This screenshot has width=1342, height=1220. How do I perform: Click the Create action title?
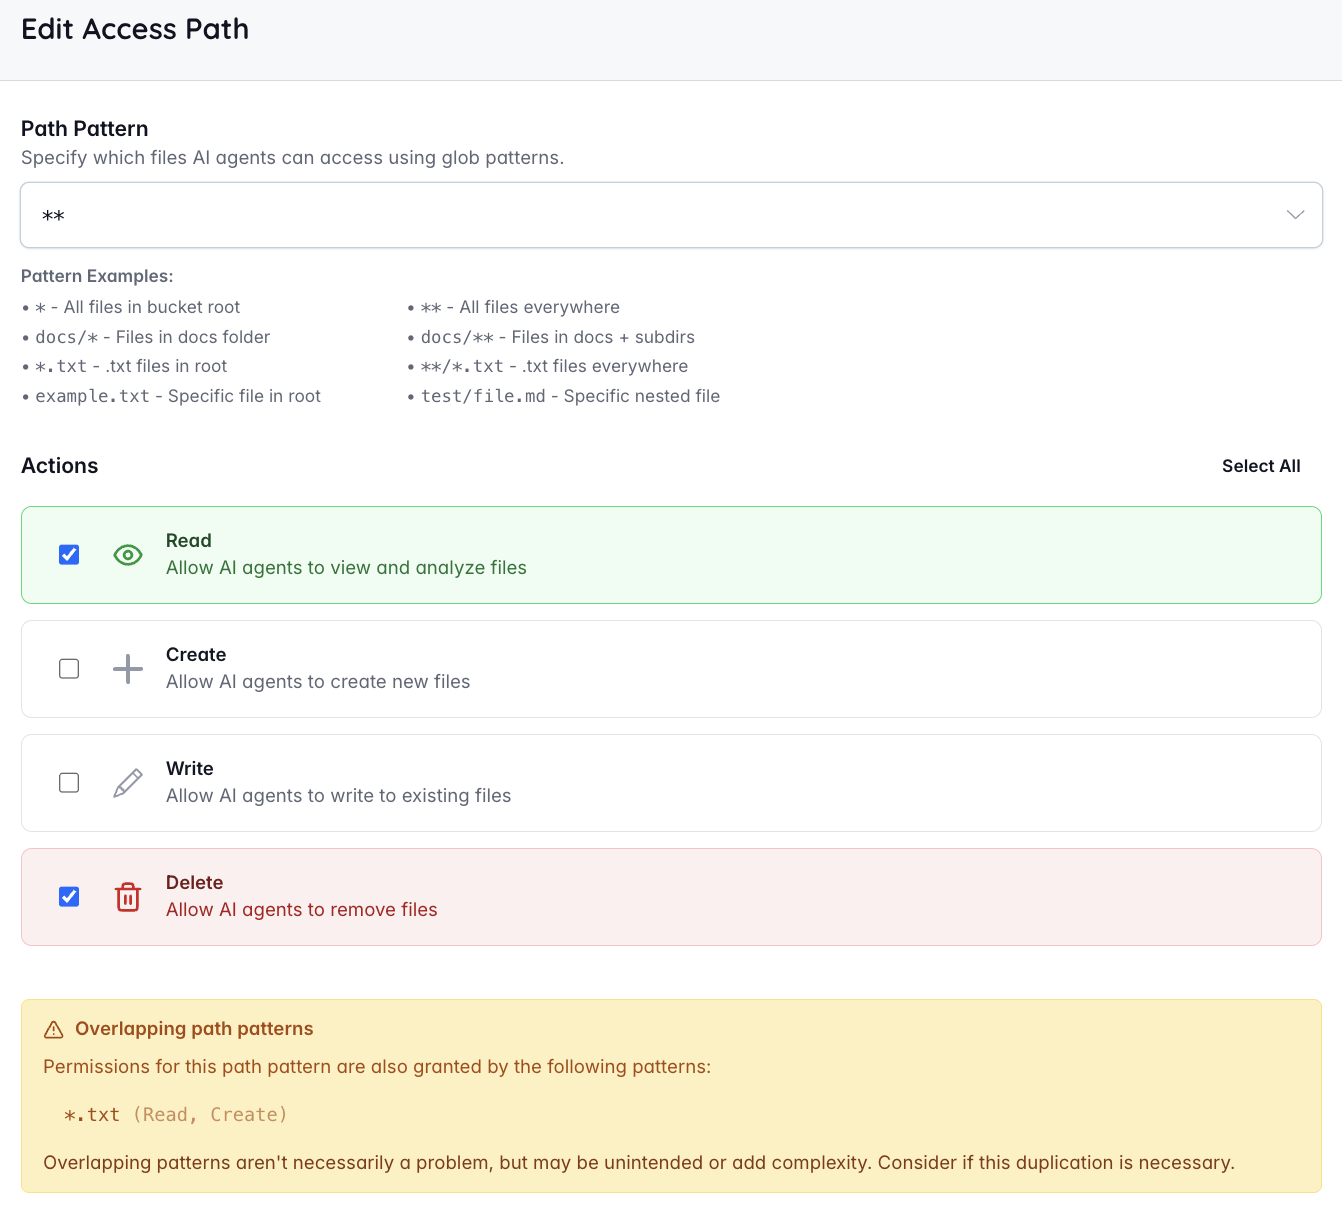[196, 655]
